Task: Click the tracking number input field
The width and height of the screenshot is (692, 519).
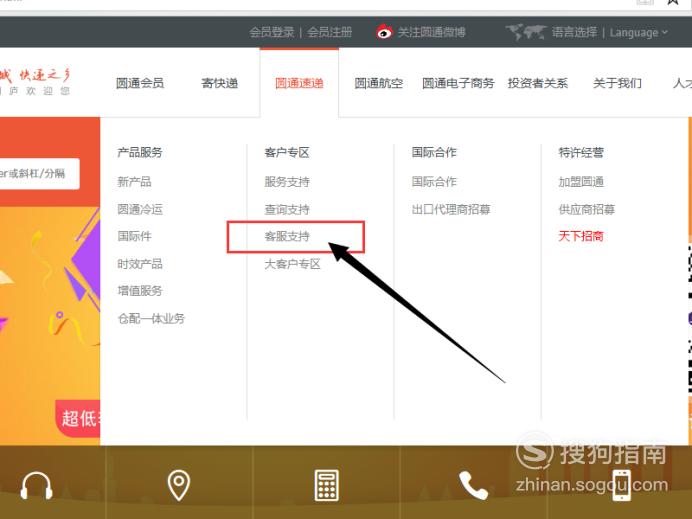Action: click(40, 173)
